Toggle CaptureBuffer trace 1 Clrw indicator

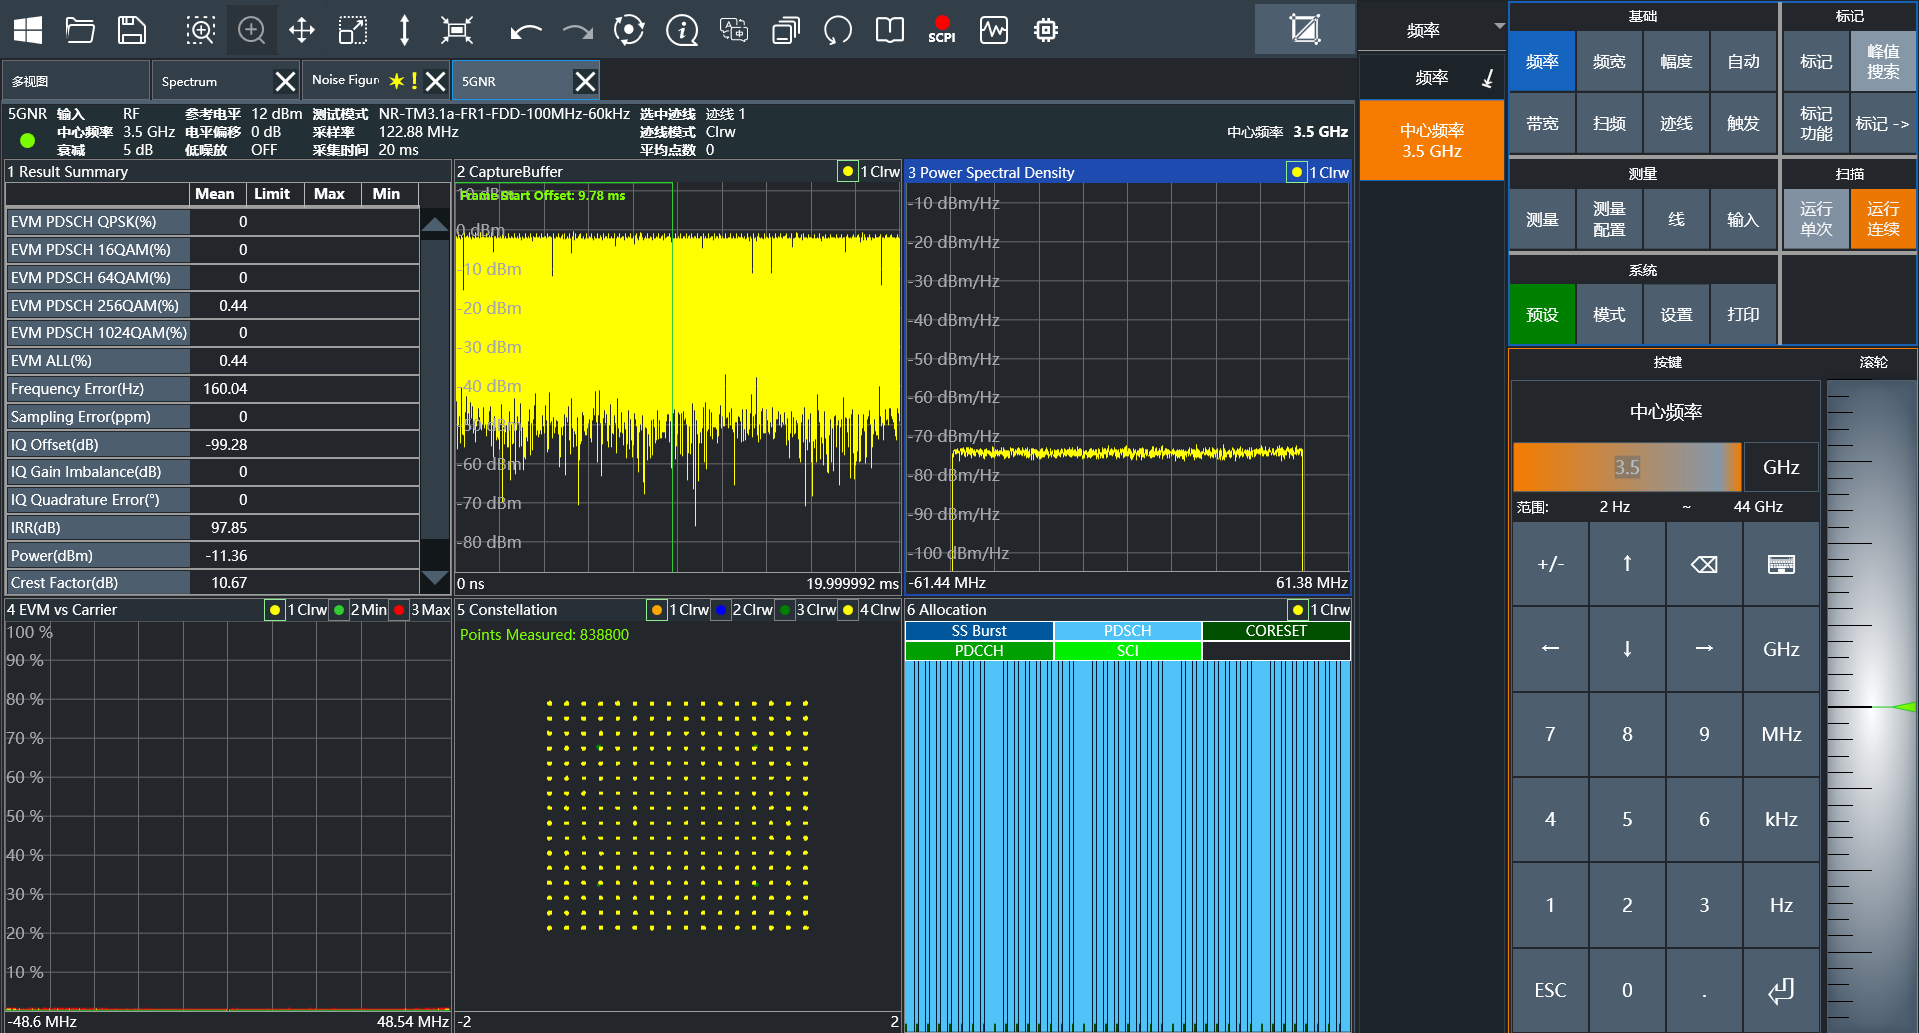(848, 172)
